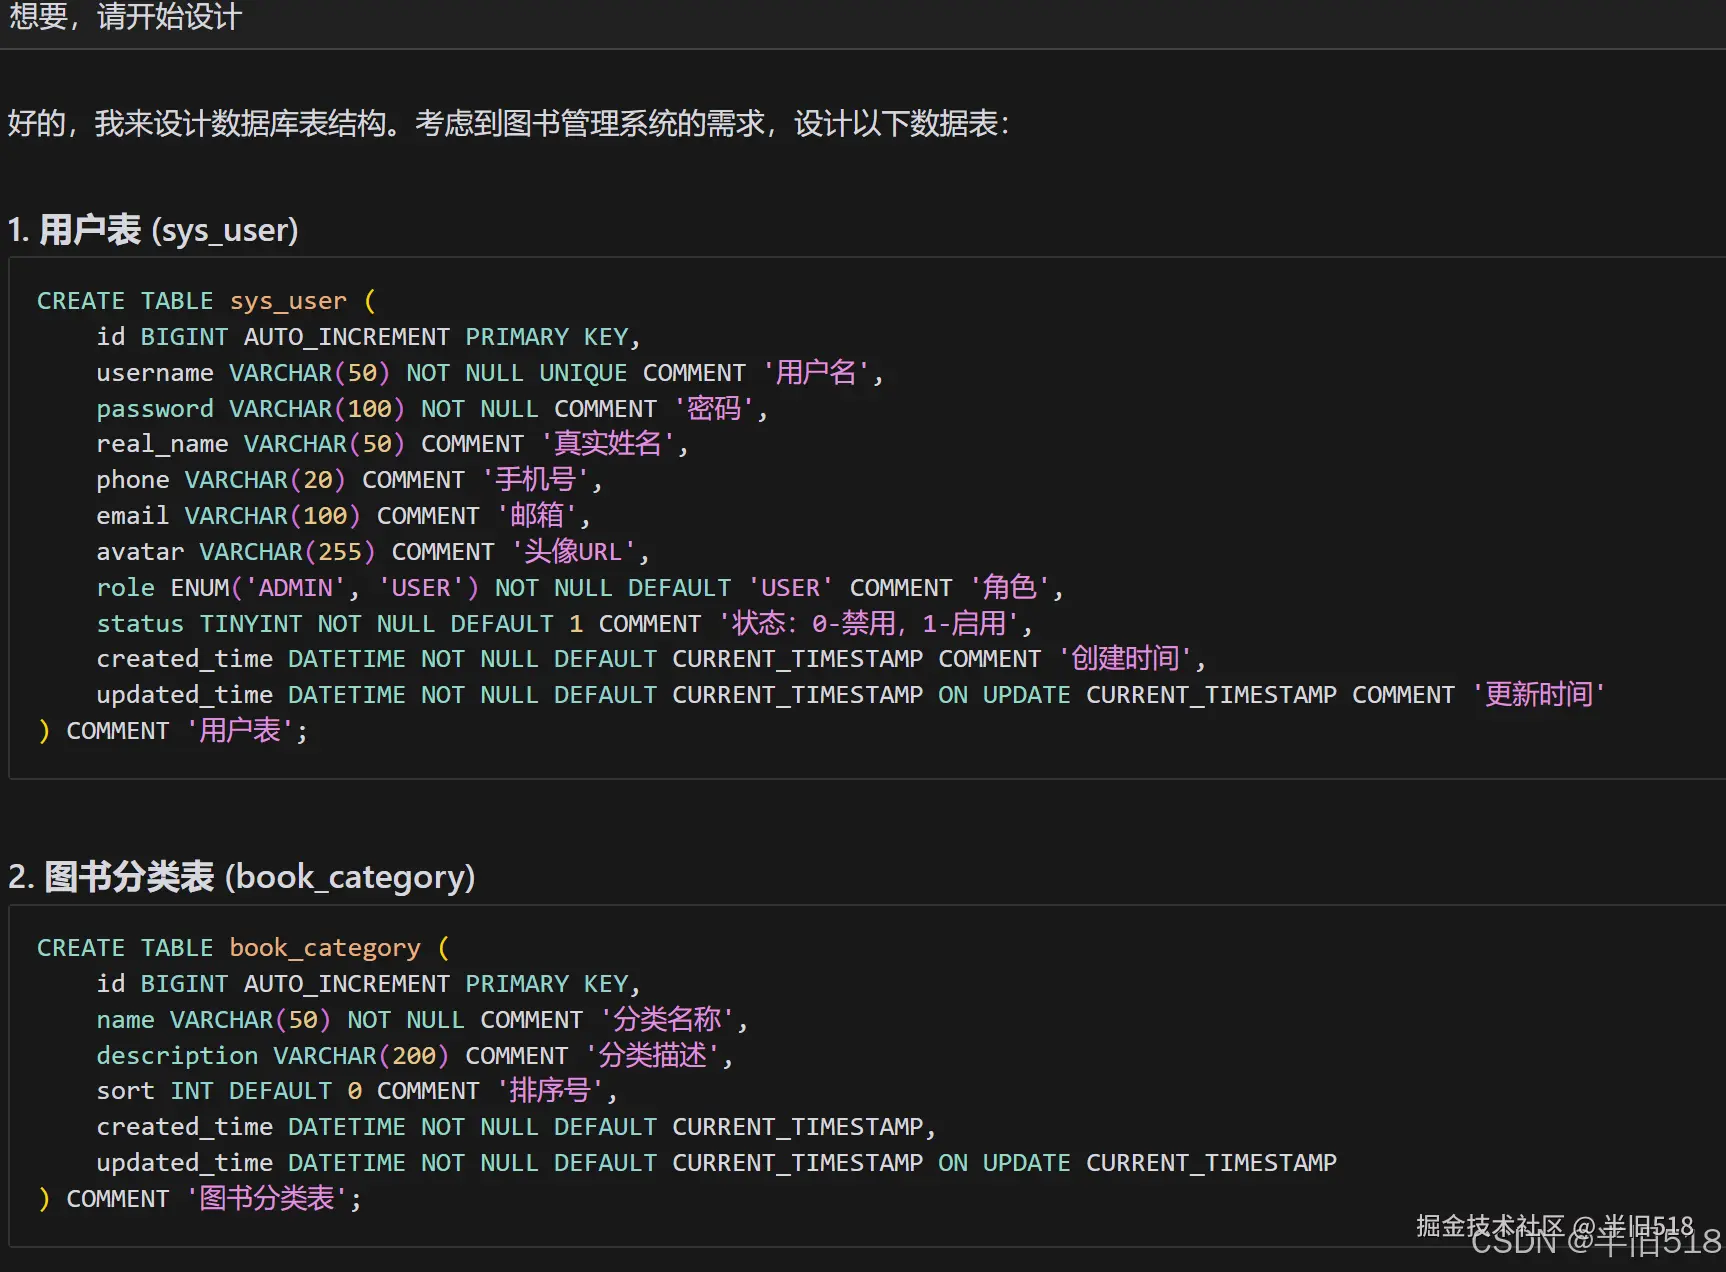Screen dimensions: 1726x1272
Task: Select the username VARCHAR(50) code line
Action: pos(489,373)
